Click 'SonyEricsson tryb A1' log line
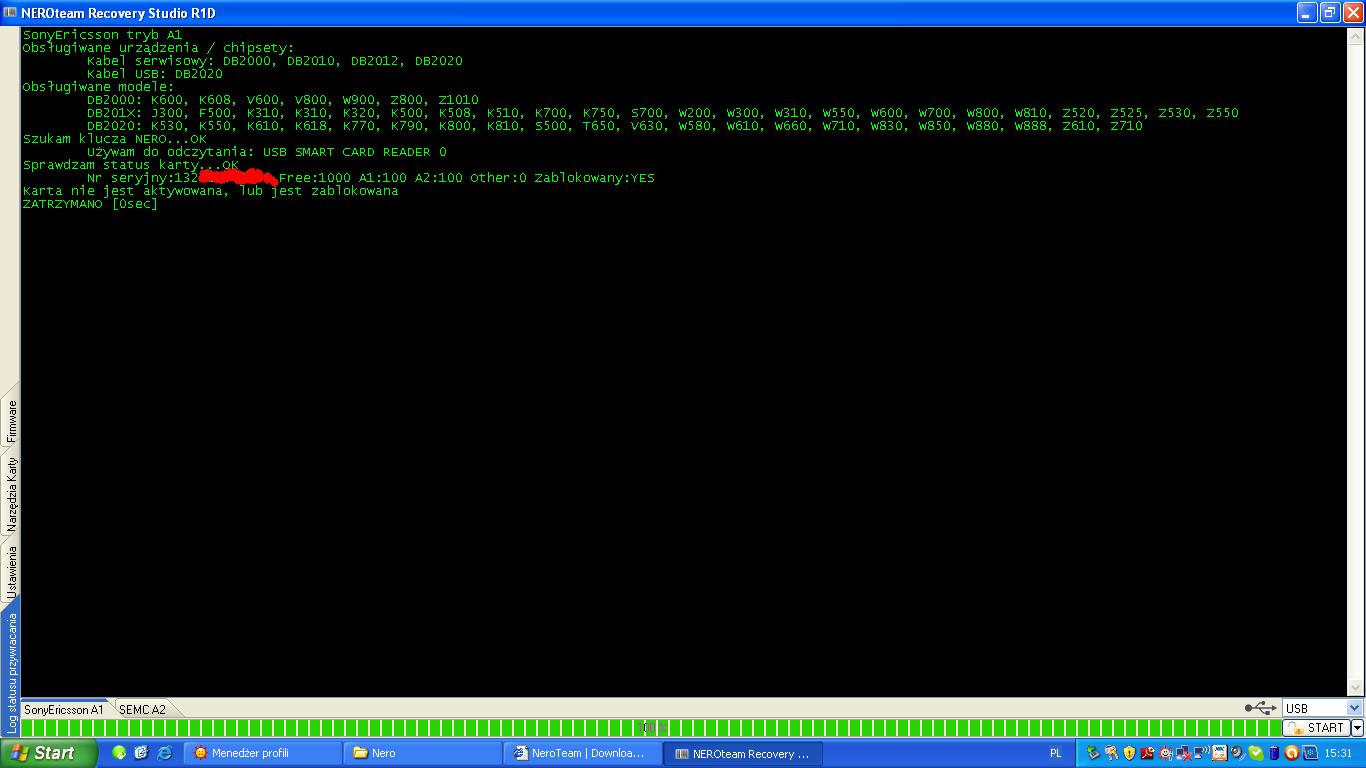The height and width of the screenshot is (768, 1366). (103, 35)
